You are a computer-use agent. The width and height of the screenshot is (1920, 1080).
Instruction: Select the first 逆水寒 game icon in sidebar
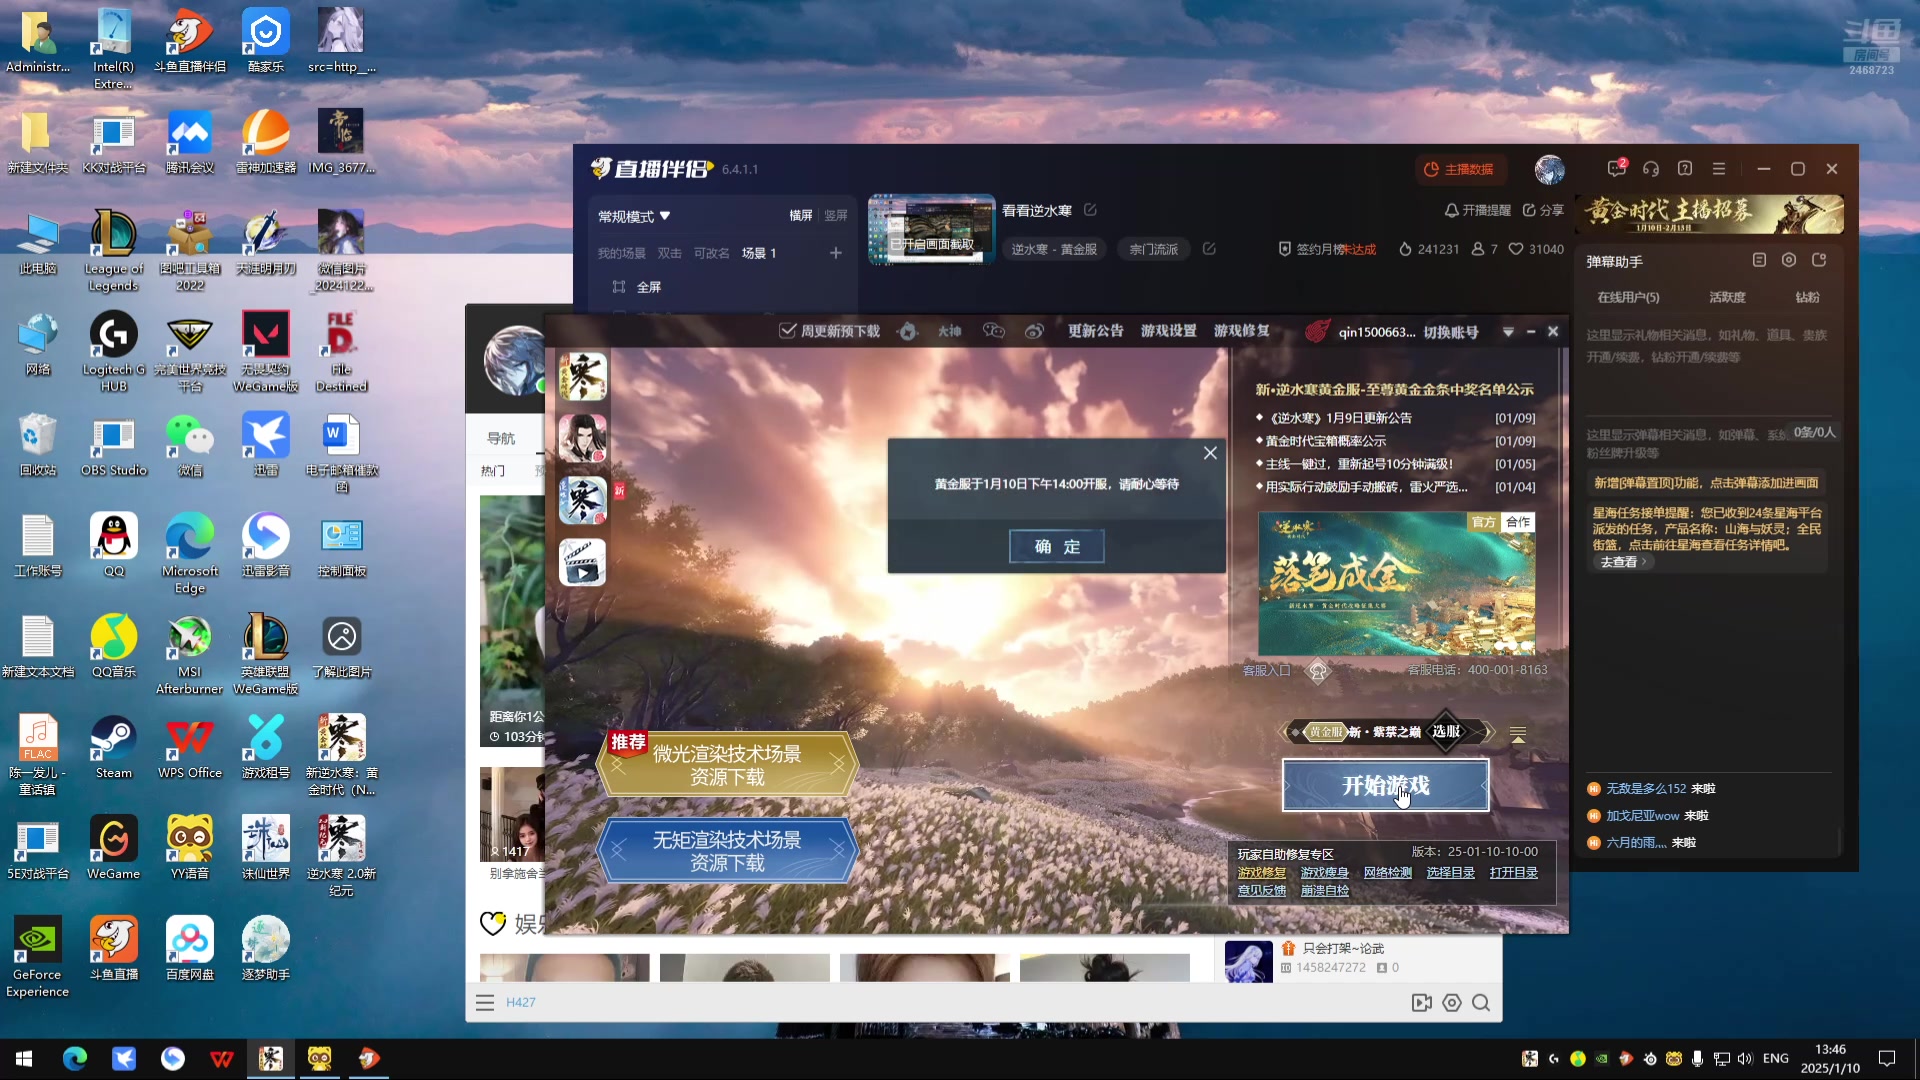[582, 377]
